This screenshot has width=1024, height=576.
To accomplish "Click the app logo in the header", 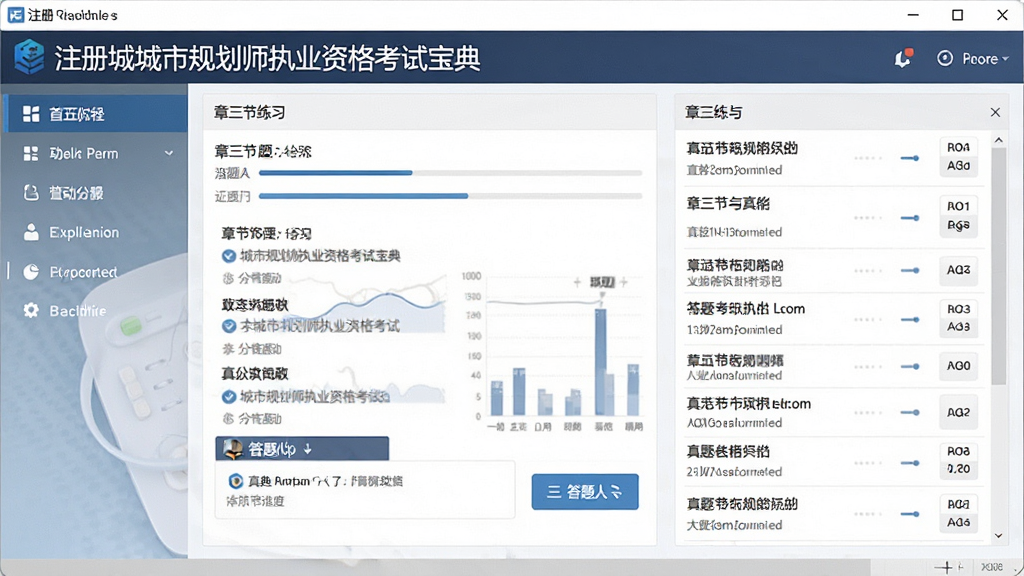I will (x=29, y=57).
